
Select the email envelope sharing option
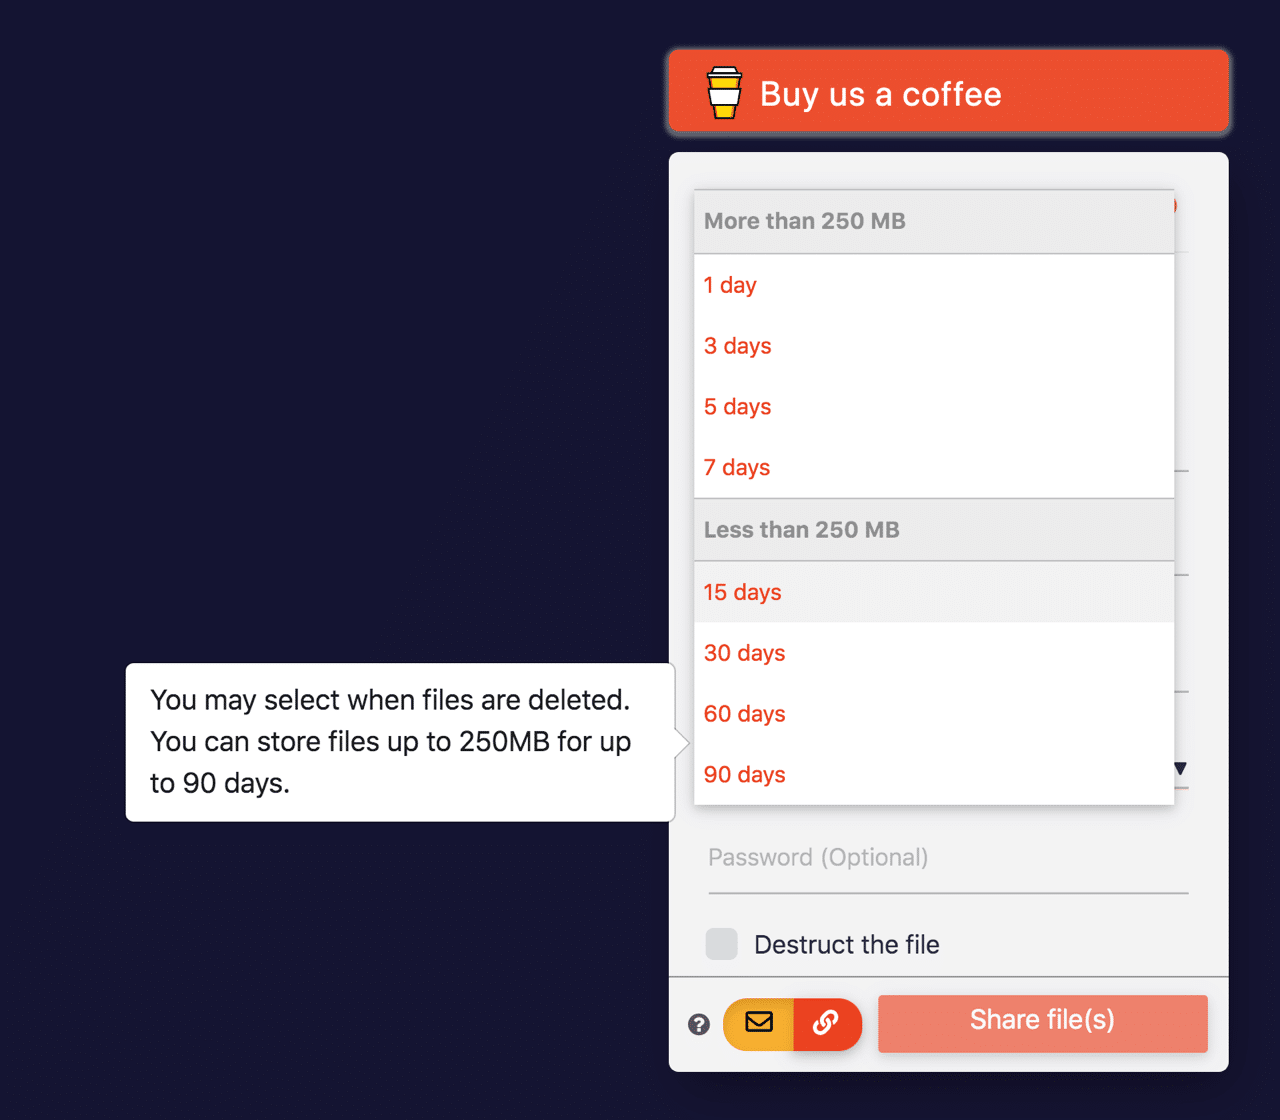[x=759, y=1024]
